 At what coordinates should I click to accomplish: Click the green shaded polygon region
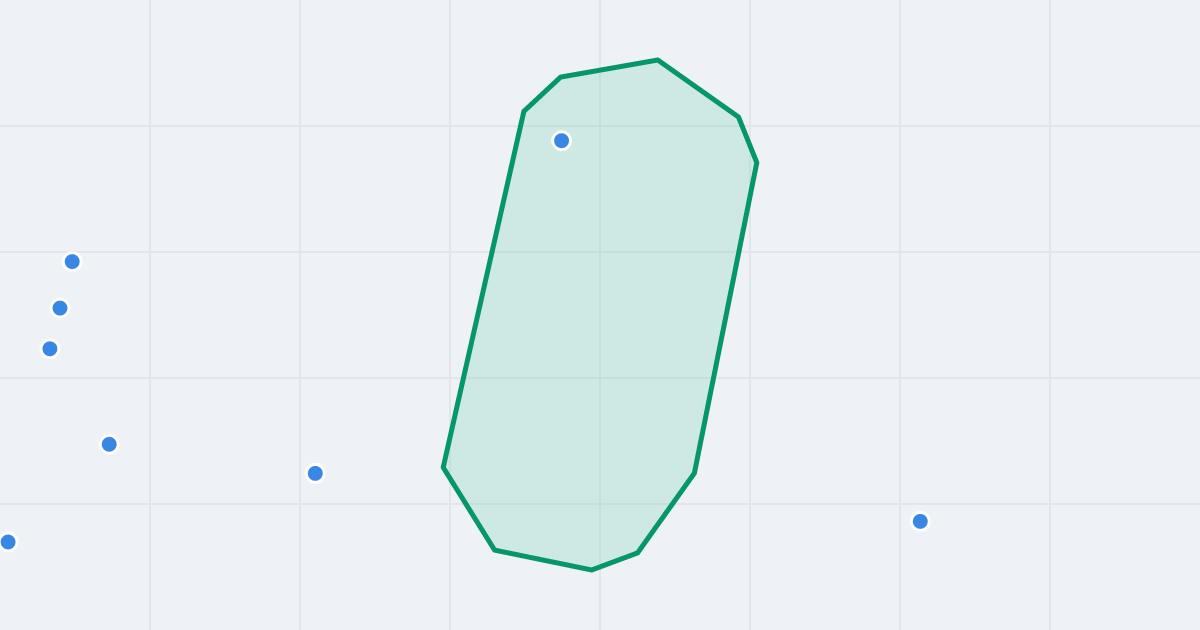pyautogui.click(x=600, y=315)
